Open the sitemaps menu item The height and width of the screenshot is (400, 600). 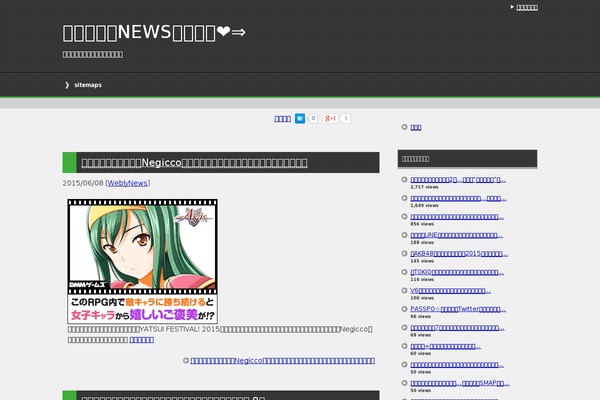coord(88,85)
